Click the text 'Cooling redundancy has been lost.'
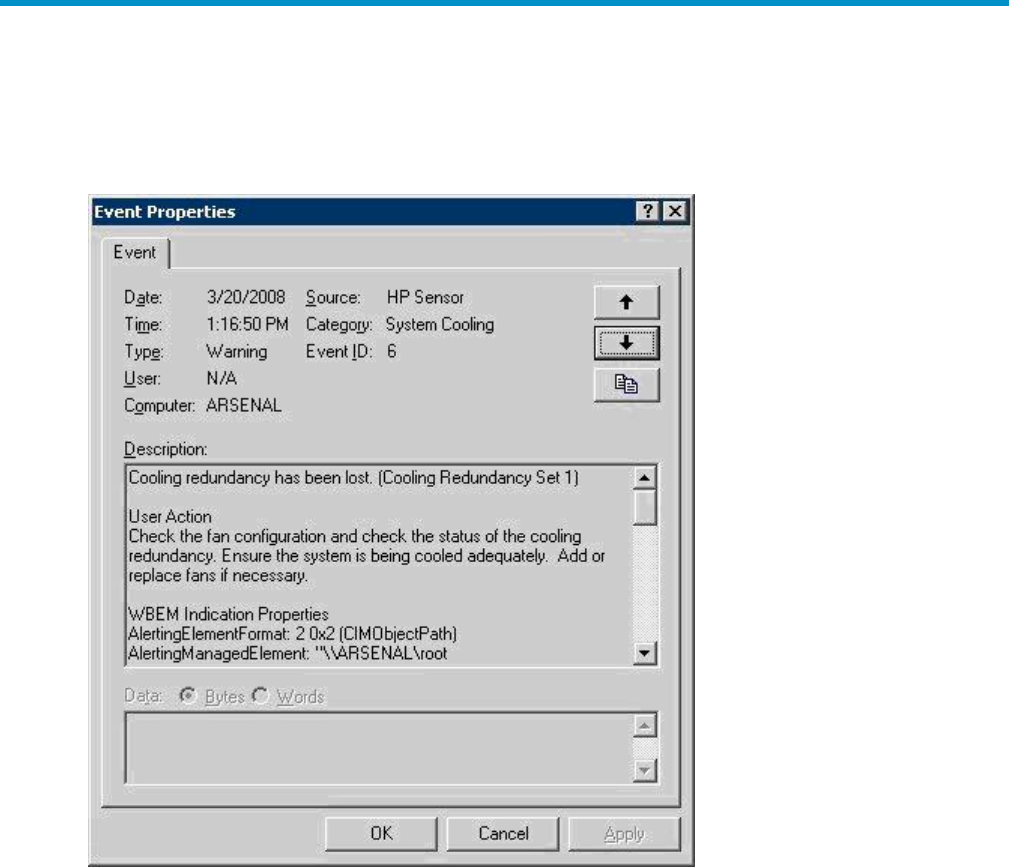The height and width of the screenshot is (867, 1009). 250,478
